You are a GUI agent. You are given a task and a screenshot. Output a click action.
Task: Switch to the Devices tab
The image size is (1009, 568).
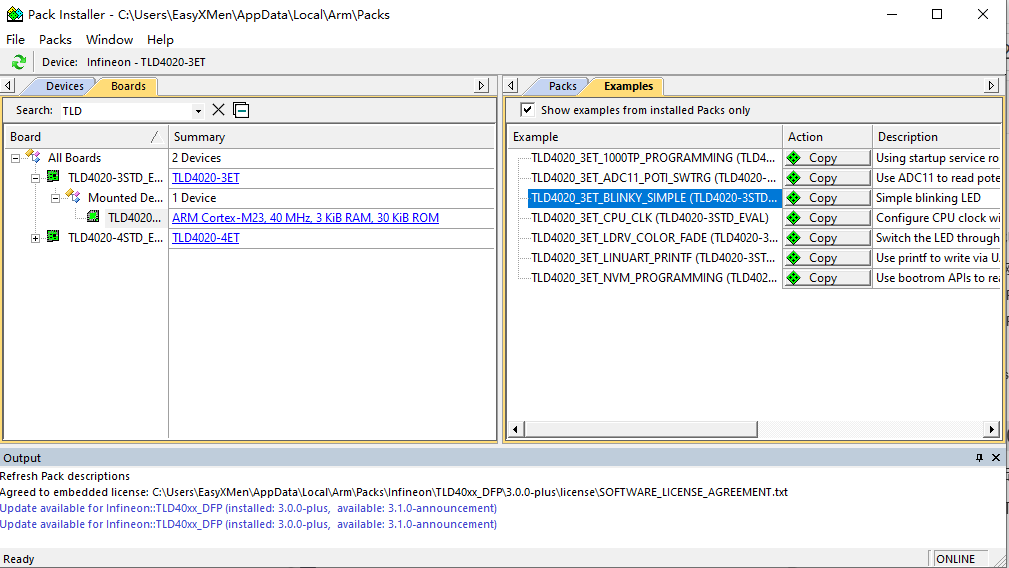click(64, 86)
